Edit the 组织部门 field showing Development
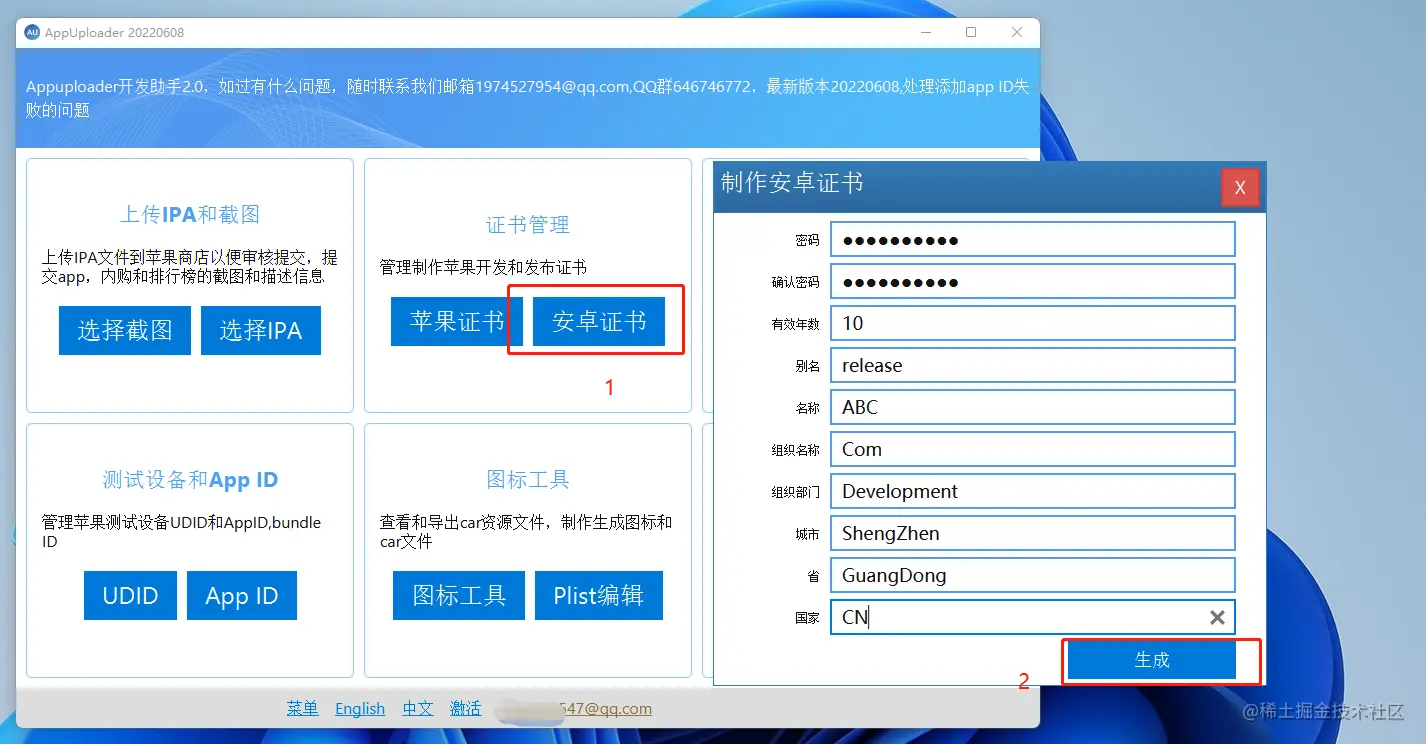1426x744 pixels. point(1033,491)
